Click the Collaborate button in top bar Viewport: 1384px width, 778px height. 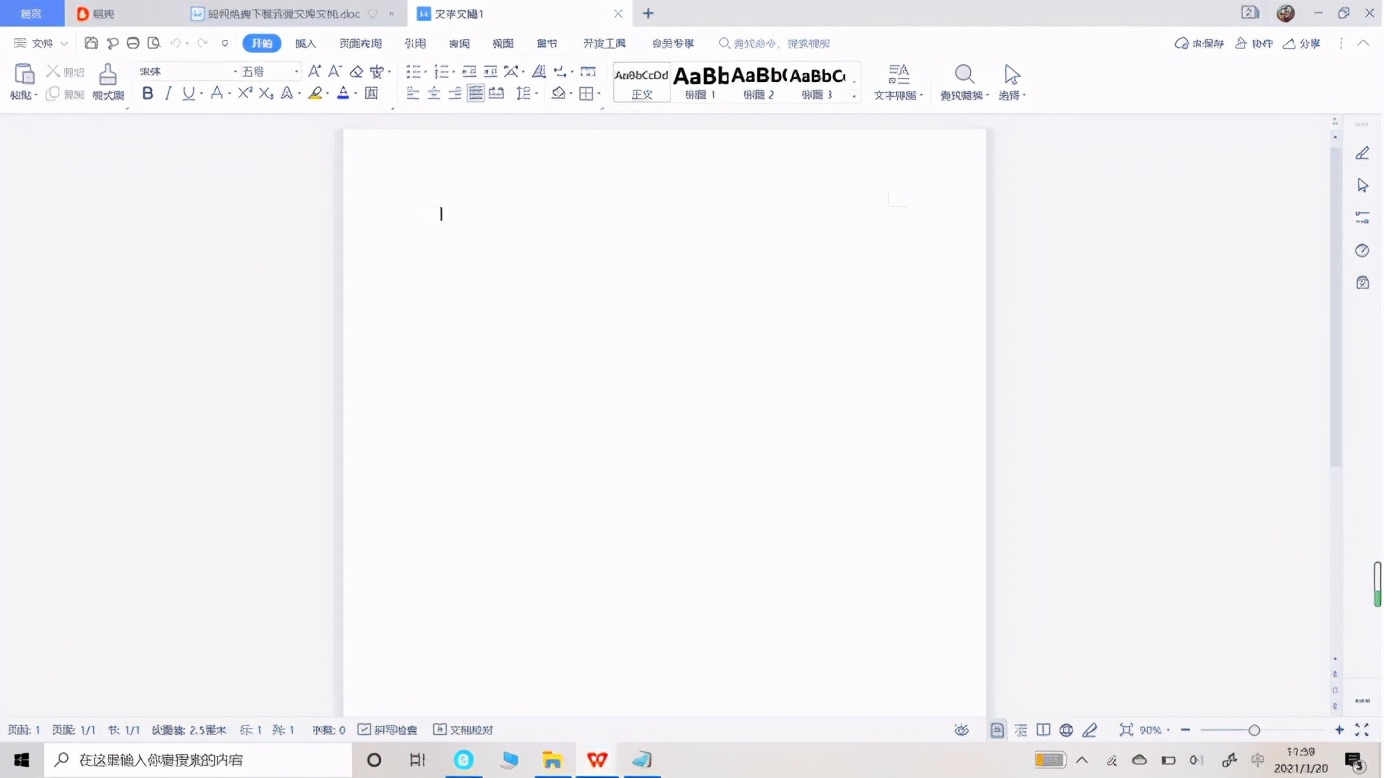1254,44
